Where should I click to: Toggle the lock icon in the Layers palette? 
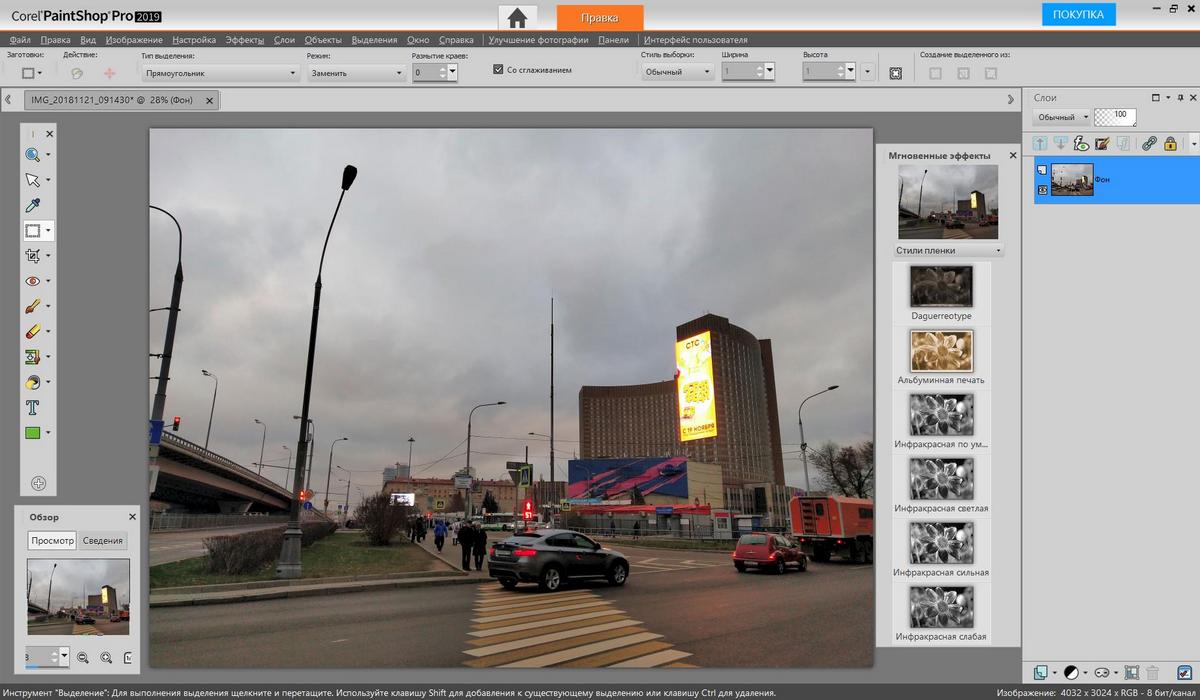pyautogui.click(x=1169, y=142)
